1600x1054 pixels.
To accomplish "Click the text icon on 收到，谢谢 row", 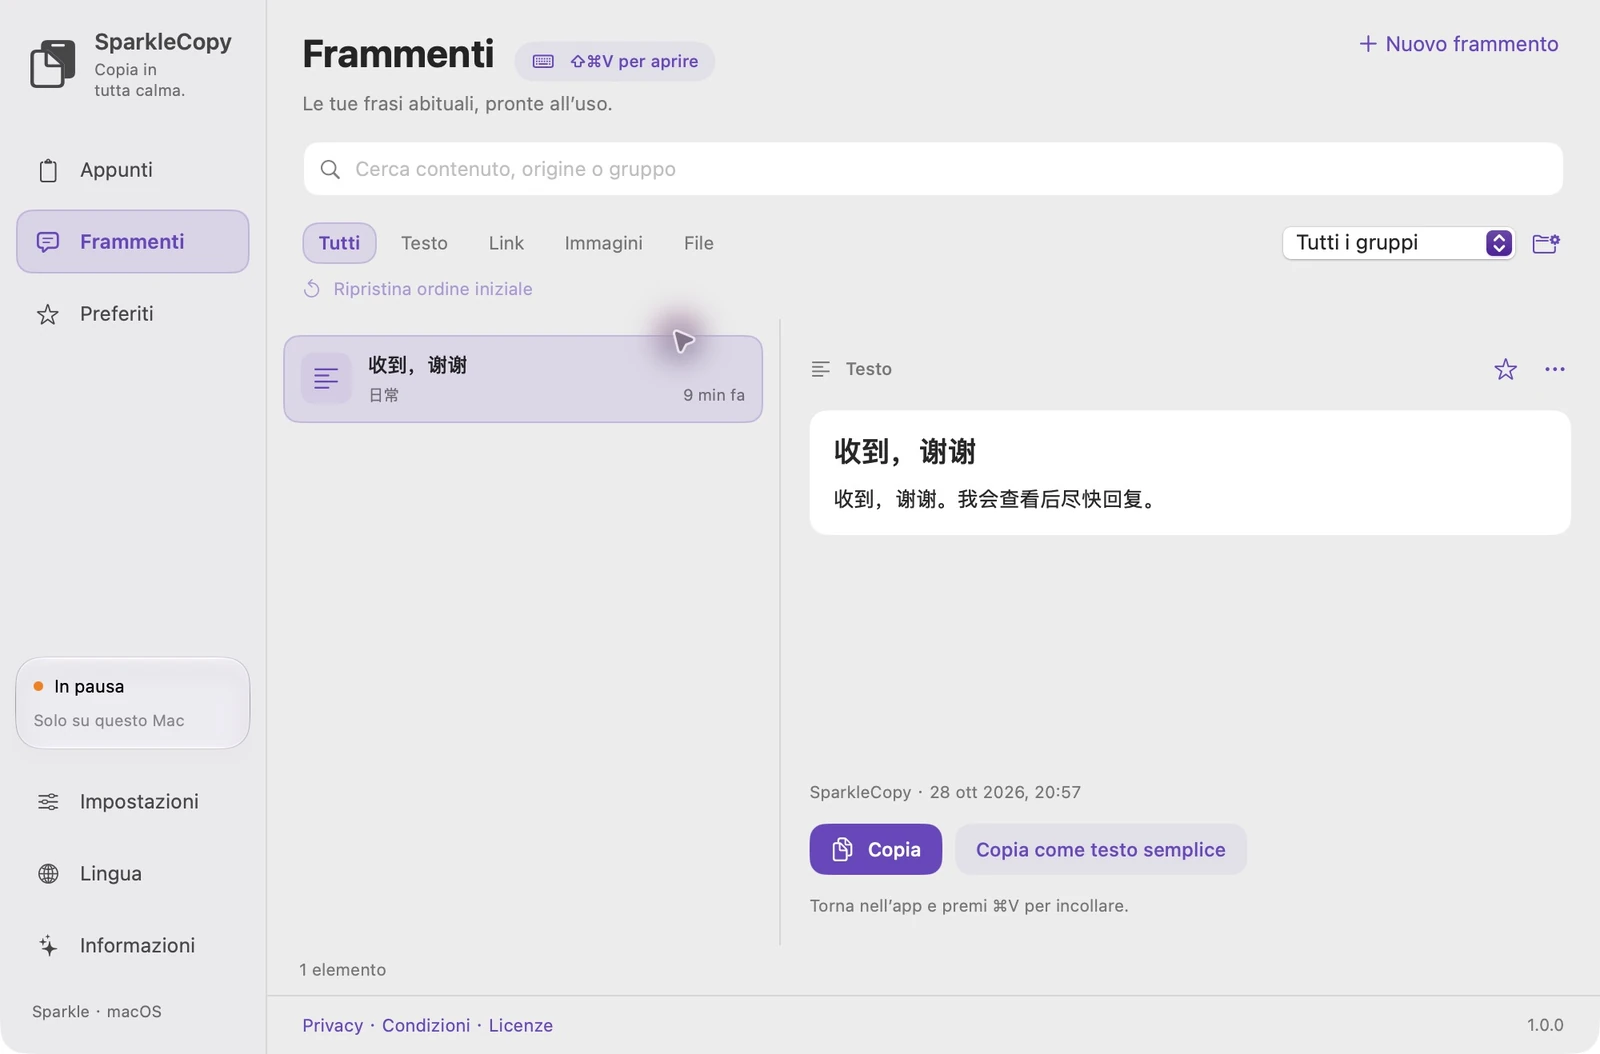I will click(326, 379).
